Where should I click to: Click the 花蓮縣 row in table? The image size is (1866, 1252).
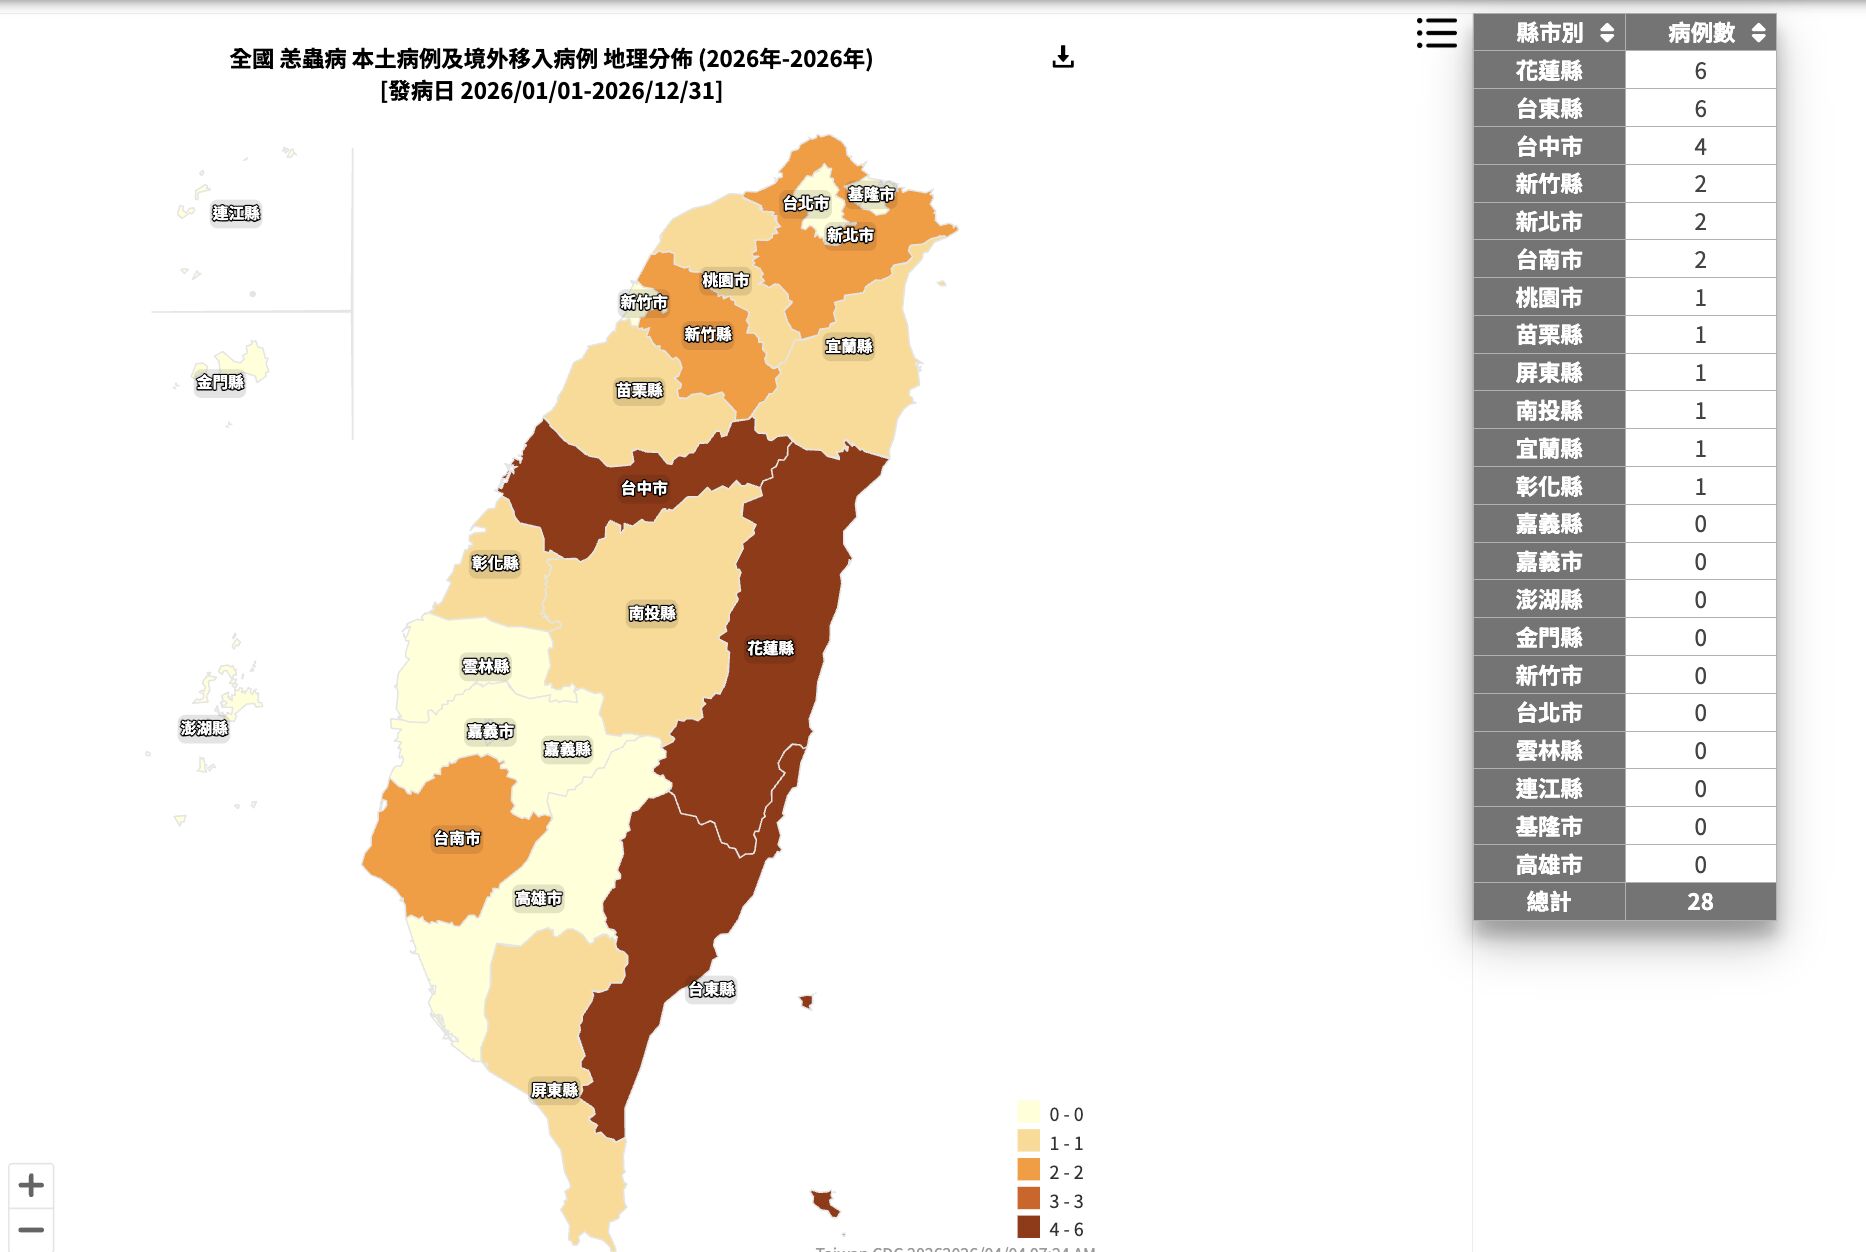tap(1624, 71)
